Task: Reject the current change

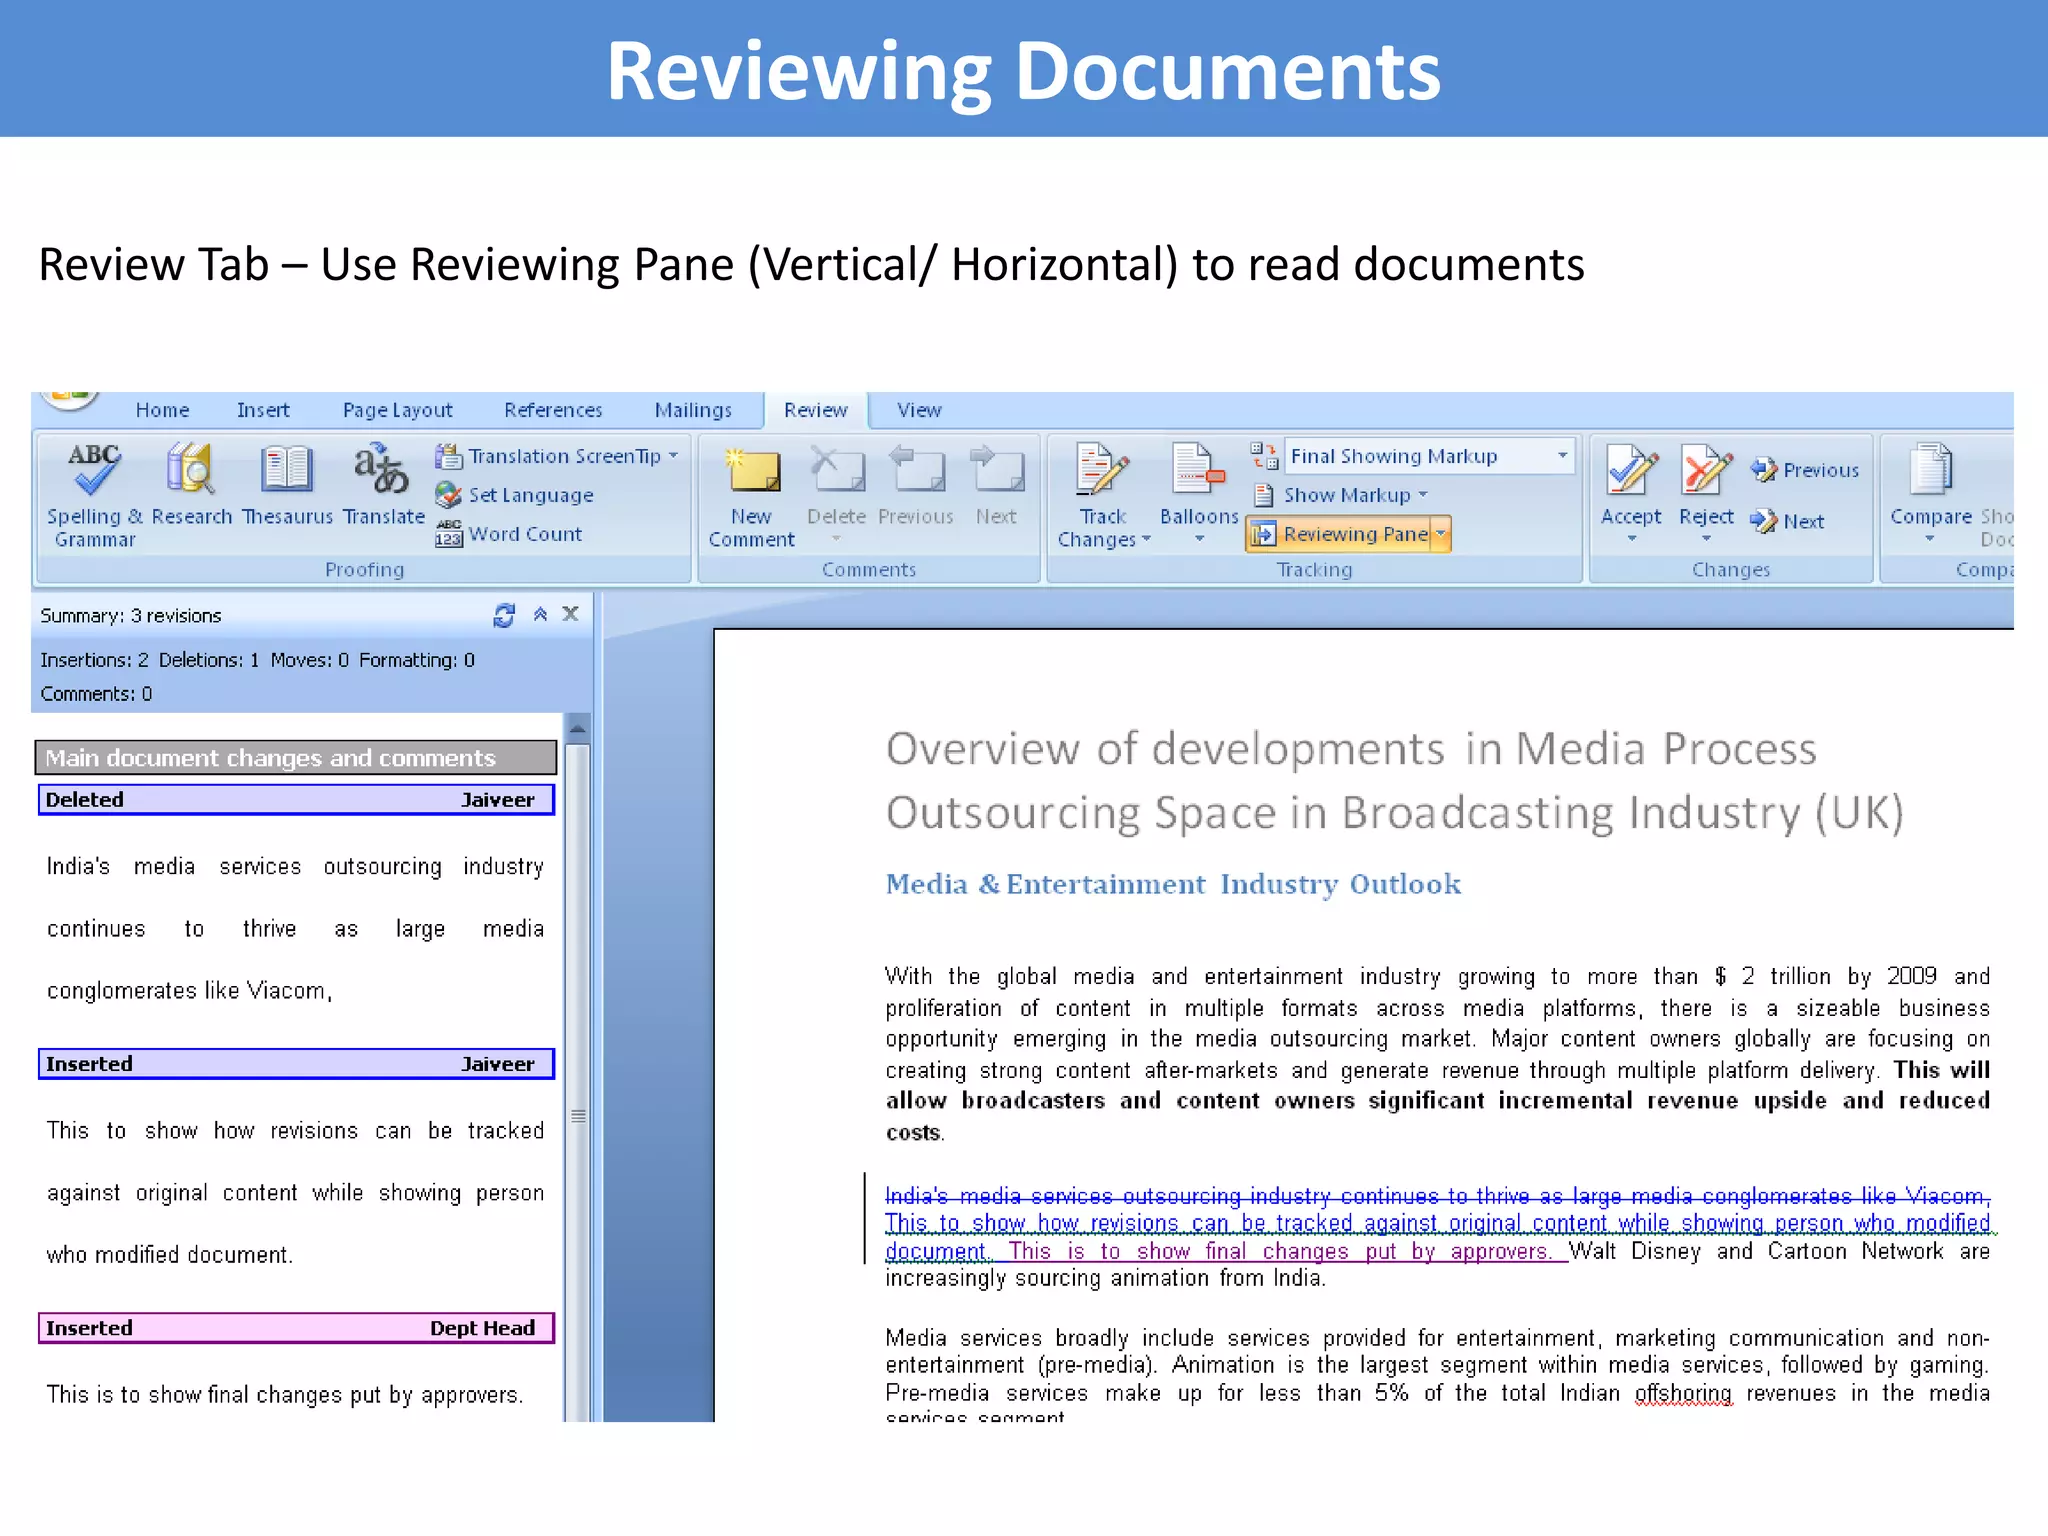Action: pos(1706,485)
